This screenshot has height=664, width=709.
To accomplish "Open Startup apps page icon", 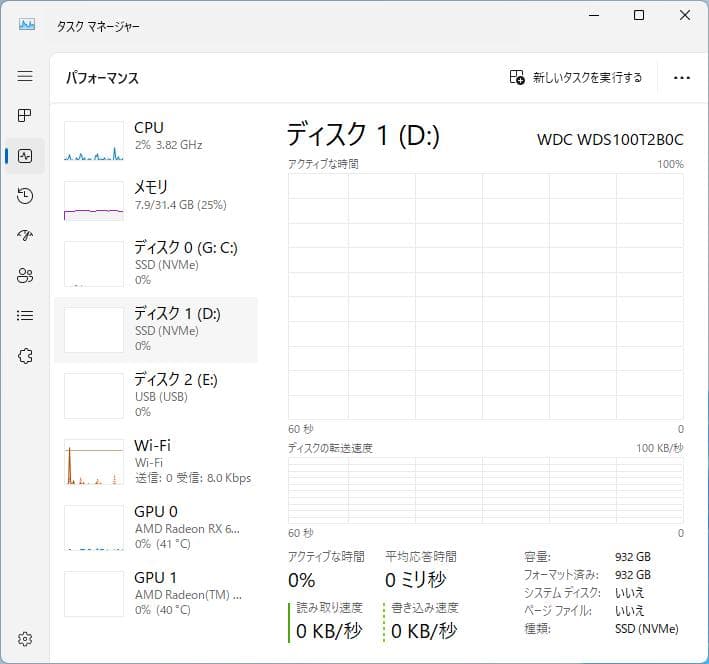I will 25,235.
